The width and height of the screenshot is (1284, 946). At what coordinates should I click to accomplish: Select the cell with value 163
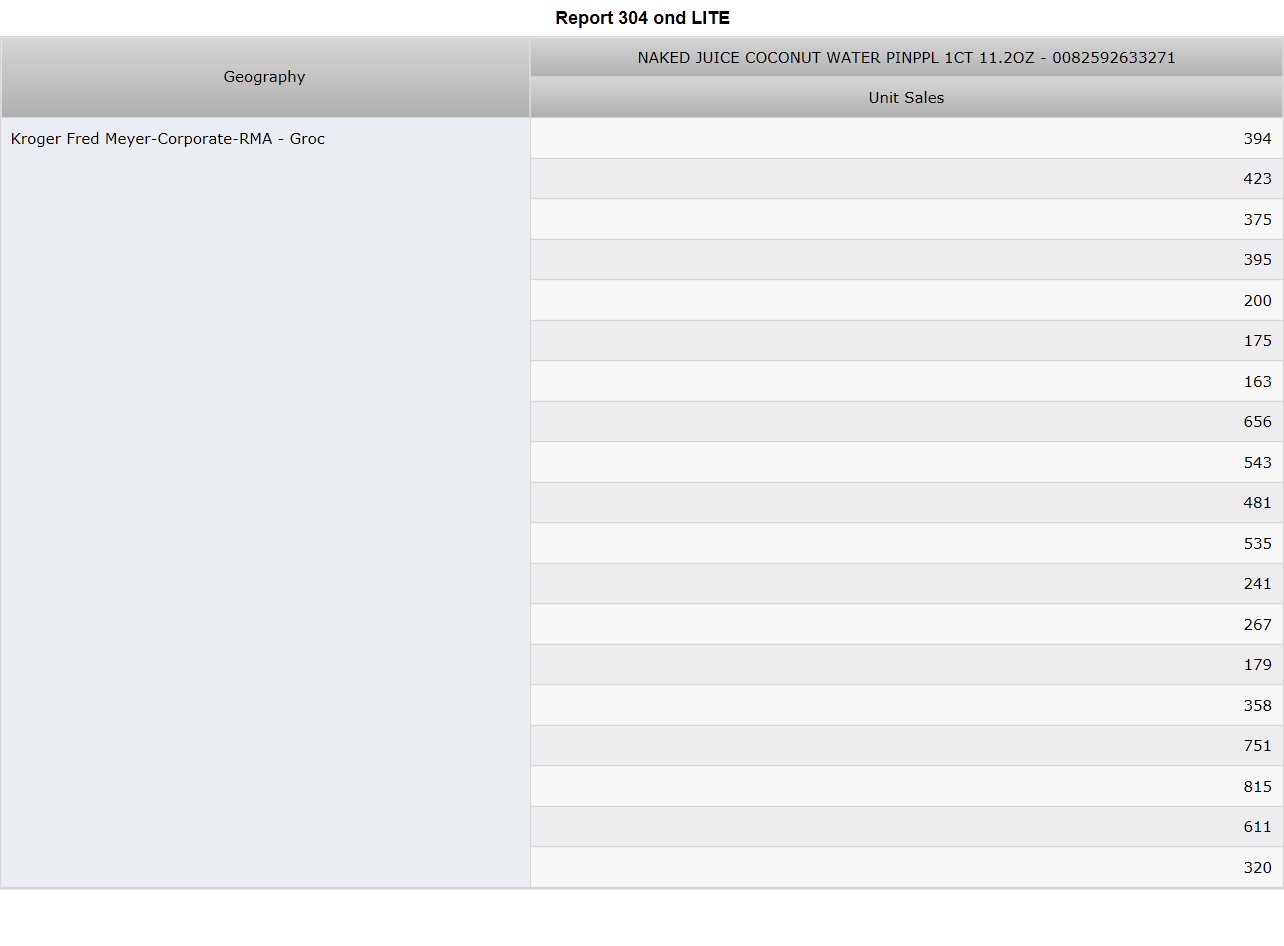(906, 381)
